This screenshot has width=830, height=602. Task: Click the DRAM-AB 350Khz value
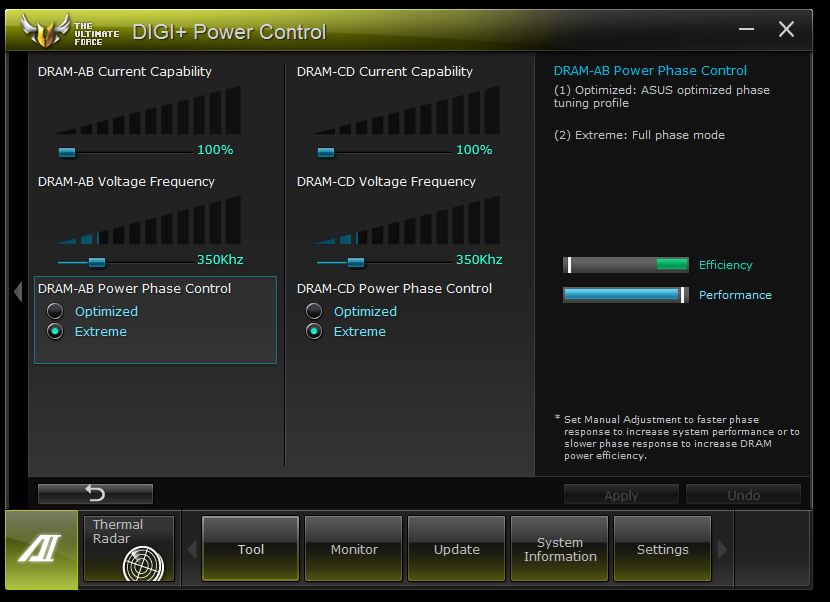[x=220, y=259]
